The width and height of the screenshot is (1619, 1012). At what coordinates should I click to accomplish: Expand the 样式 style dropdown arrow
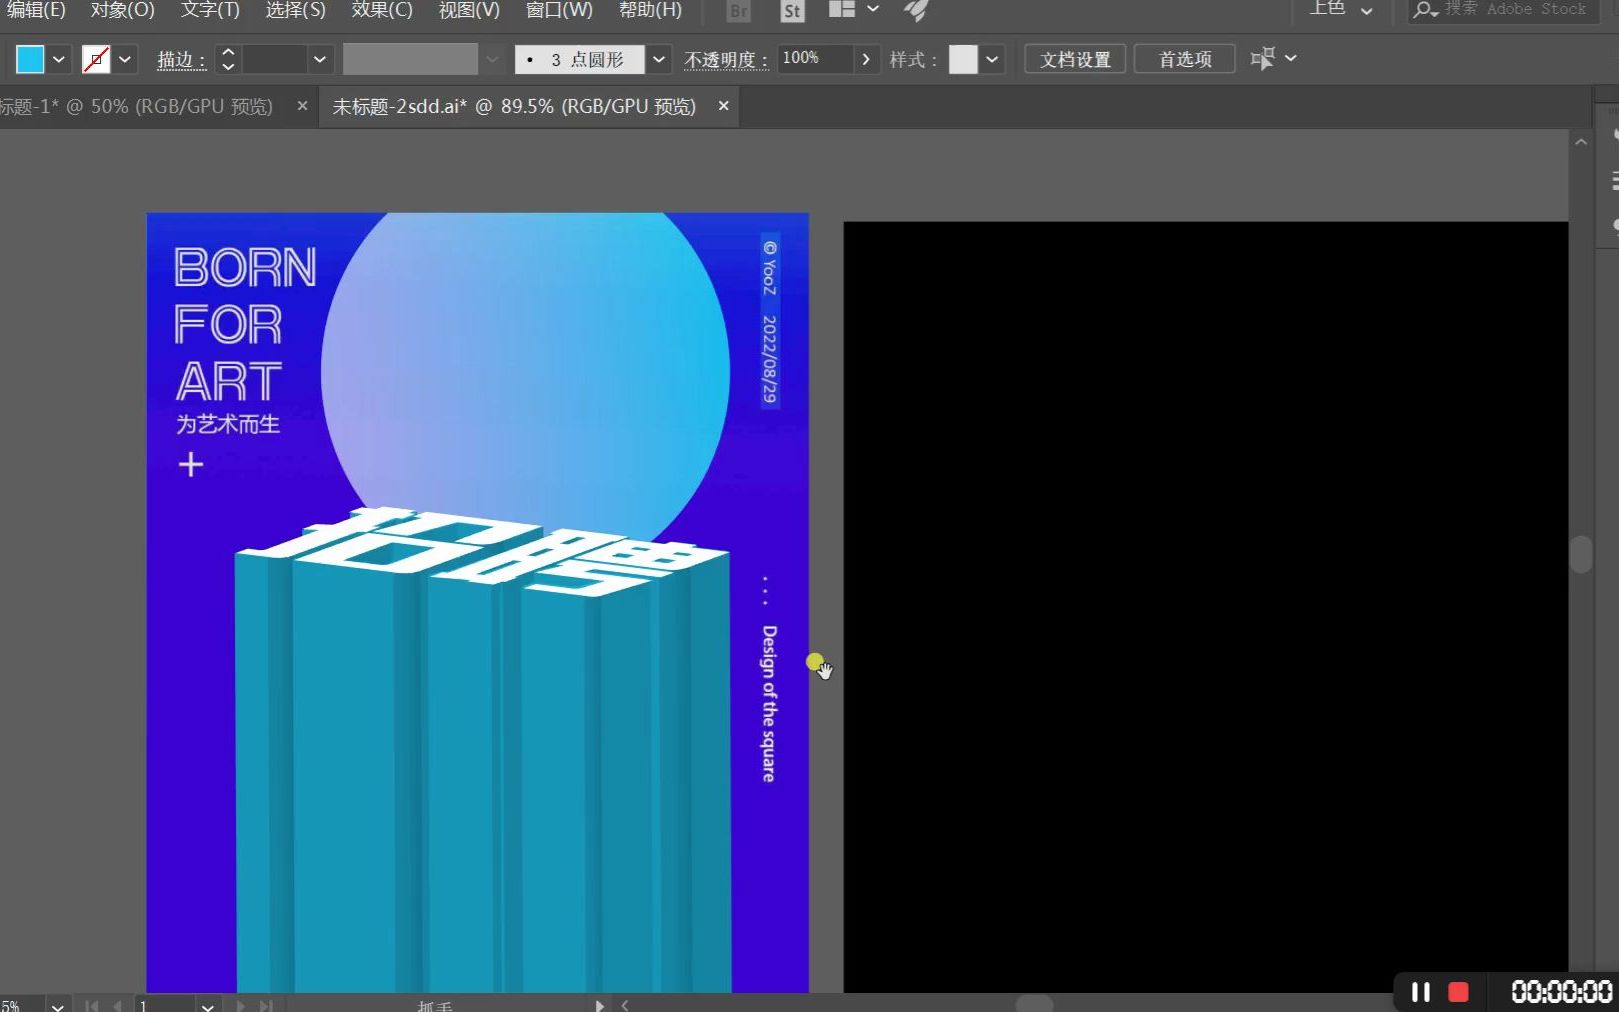992,59
